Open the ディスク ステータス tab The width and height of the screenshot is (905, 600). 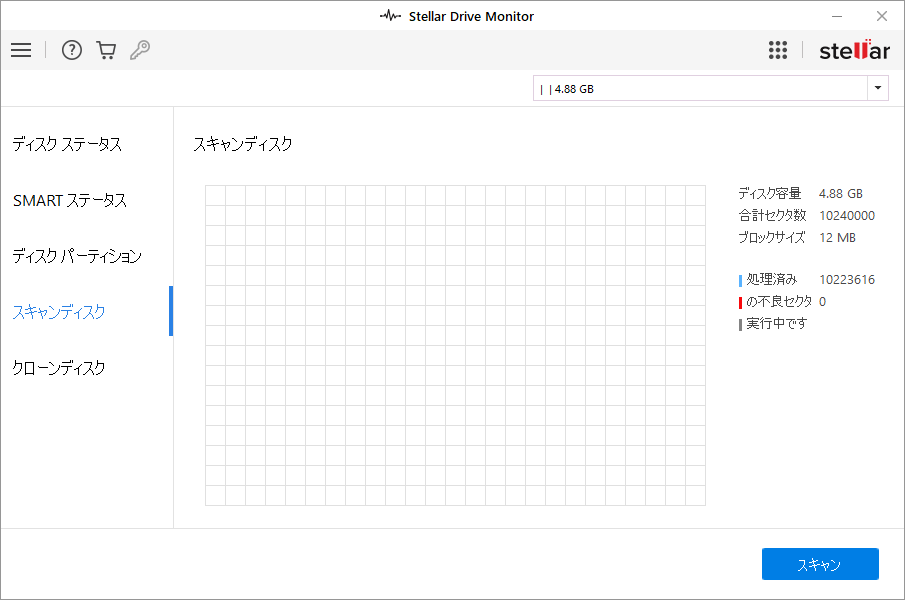67,144
